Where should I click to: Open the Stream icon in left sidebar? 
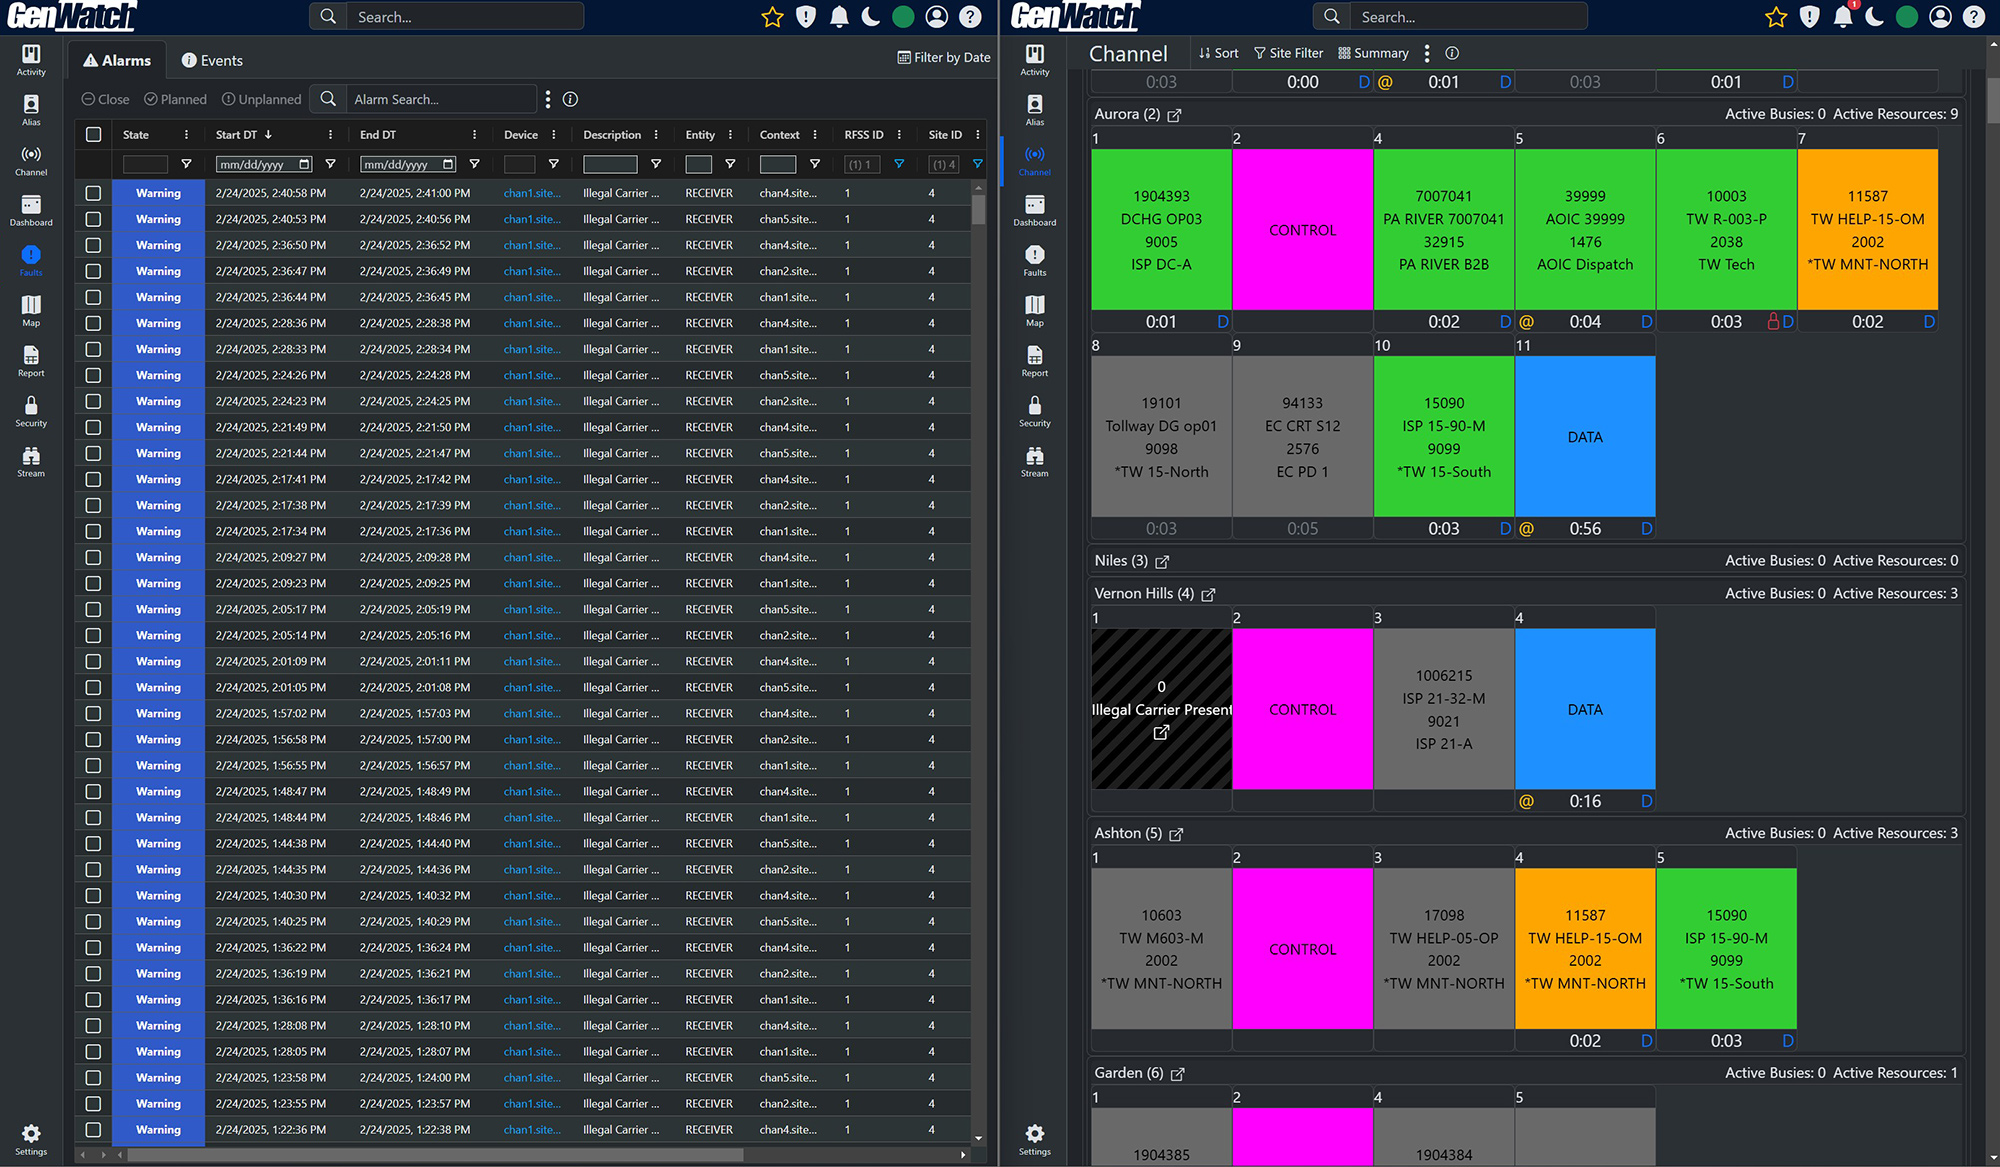click(x=31, y=461)
